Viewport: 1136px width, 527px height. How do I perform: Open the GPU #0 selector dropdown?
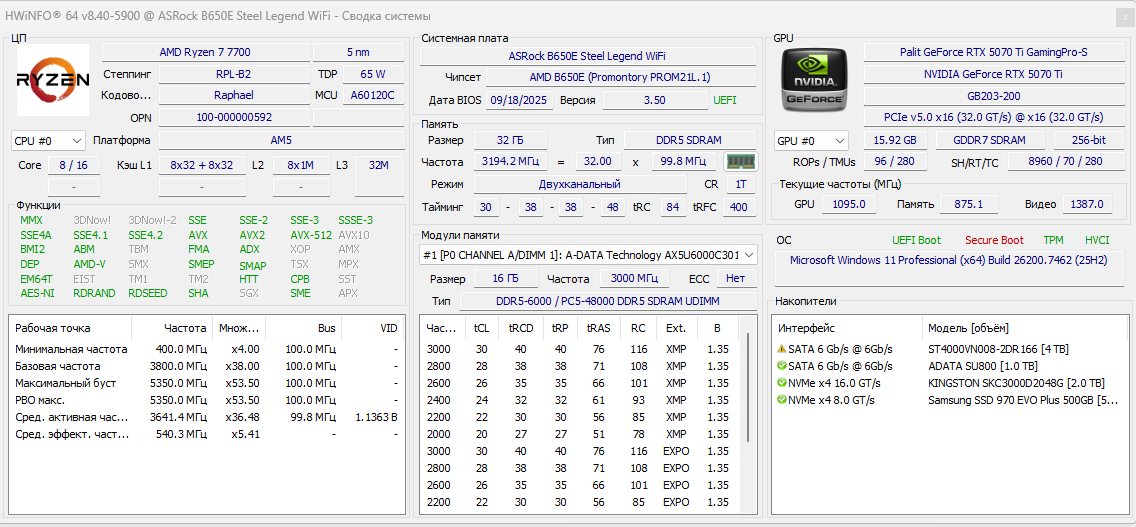pyautogui.click(x=812, y=141)
